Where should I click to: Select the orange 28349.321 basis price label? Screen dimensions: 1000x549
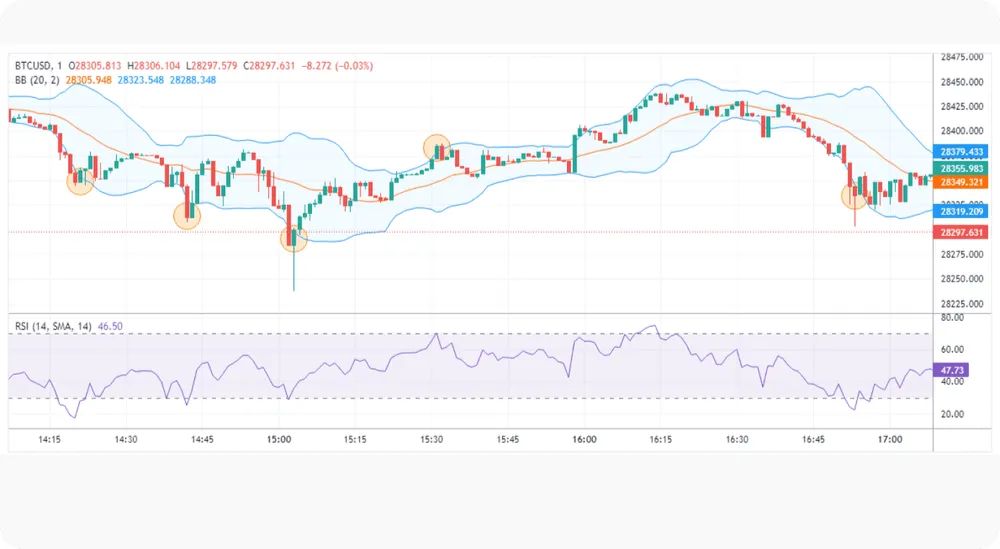(x=960, y=182)
